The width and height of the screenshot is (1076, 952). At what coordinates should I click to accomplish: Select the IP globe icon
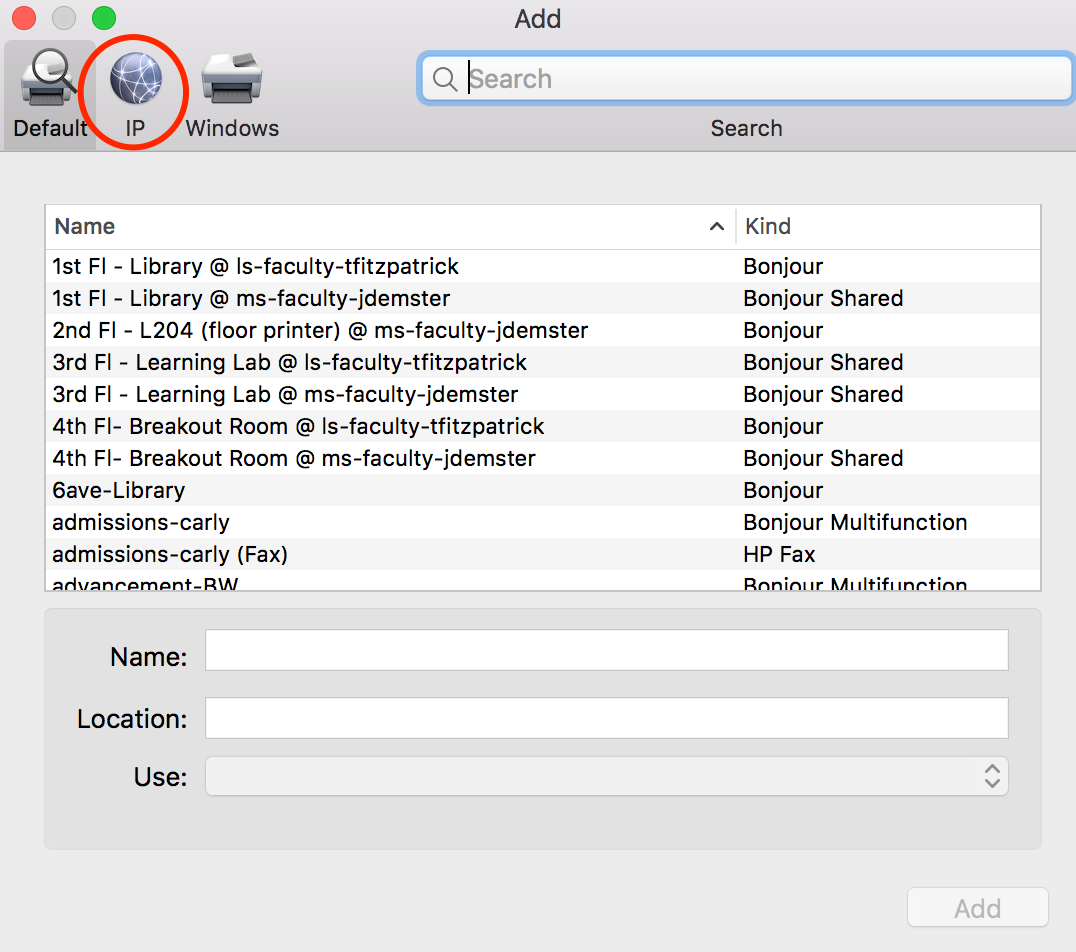coord(135,80)
